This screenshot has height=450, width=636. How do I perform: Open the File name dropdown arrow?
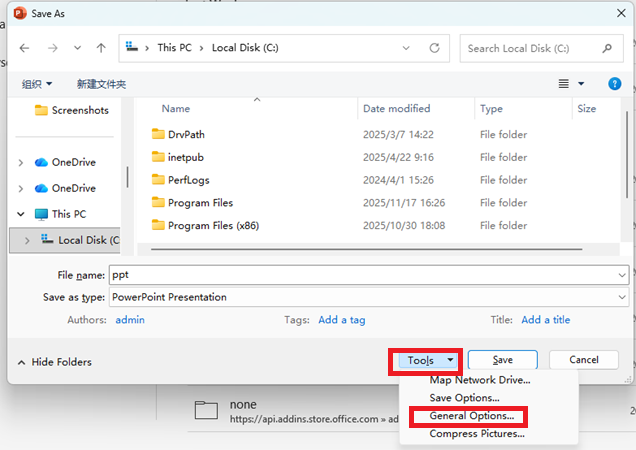622,275
